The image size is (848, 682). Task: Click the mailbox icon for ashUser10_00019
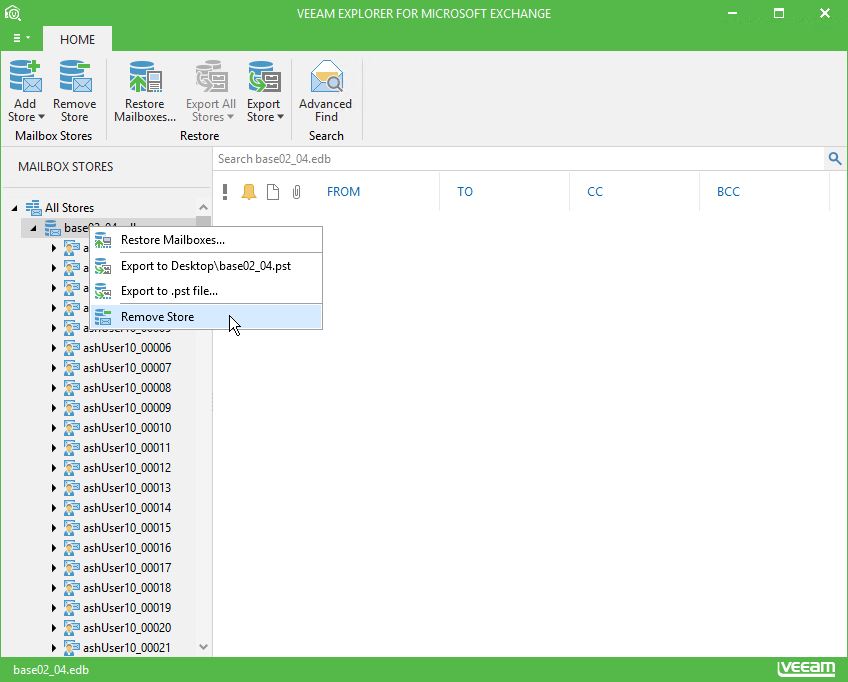point(72,608)
